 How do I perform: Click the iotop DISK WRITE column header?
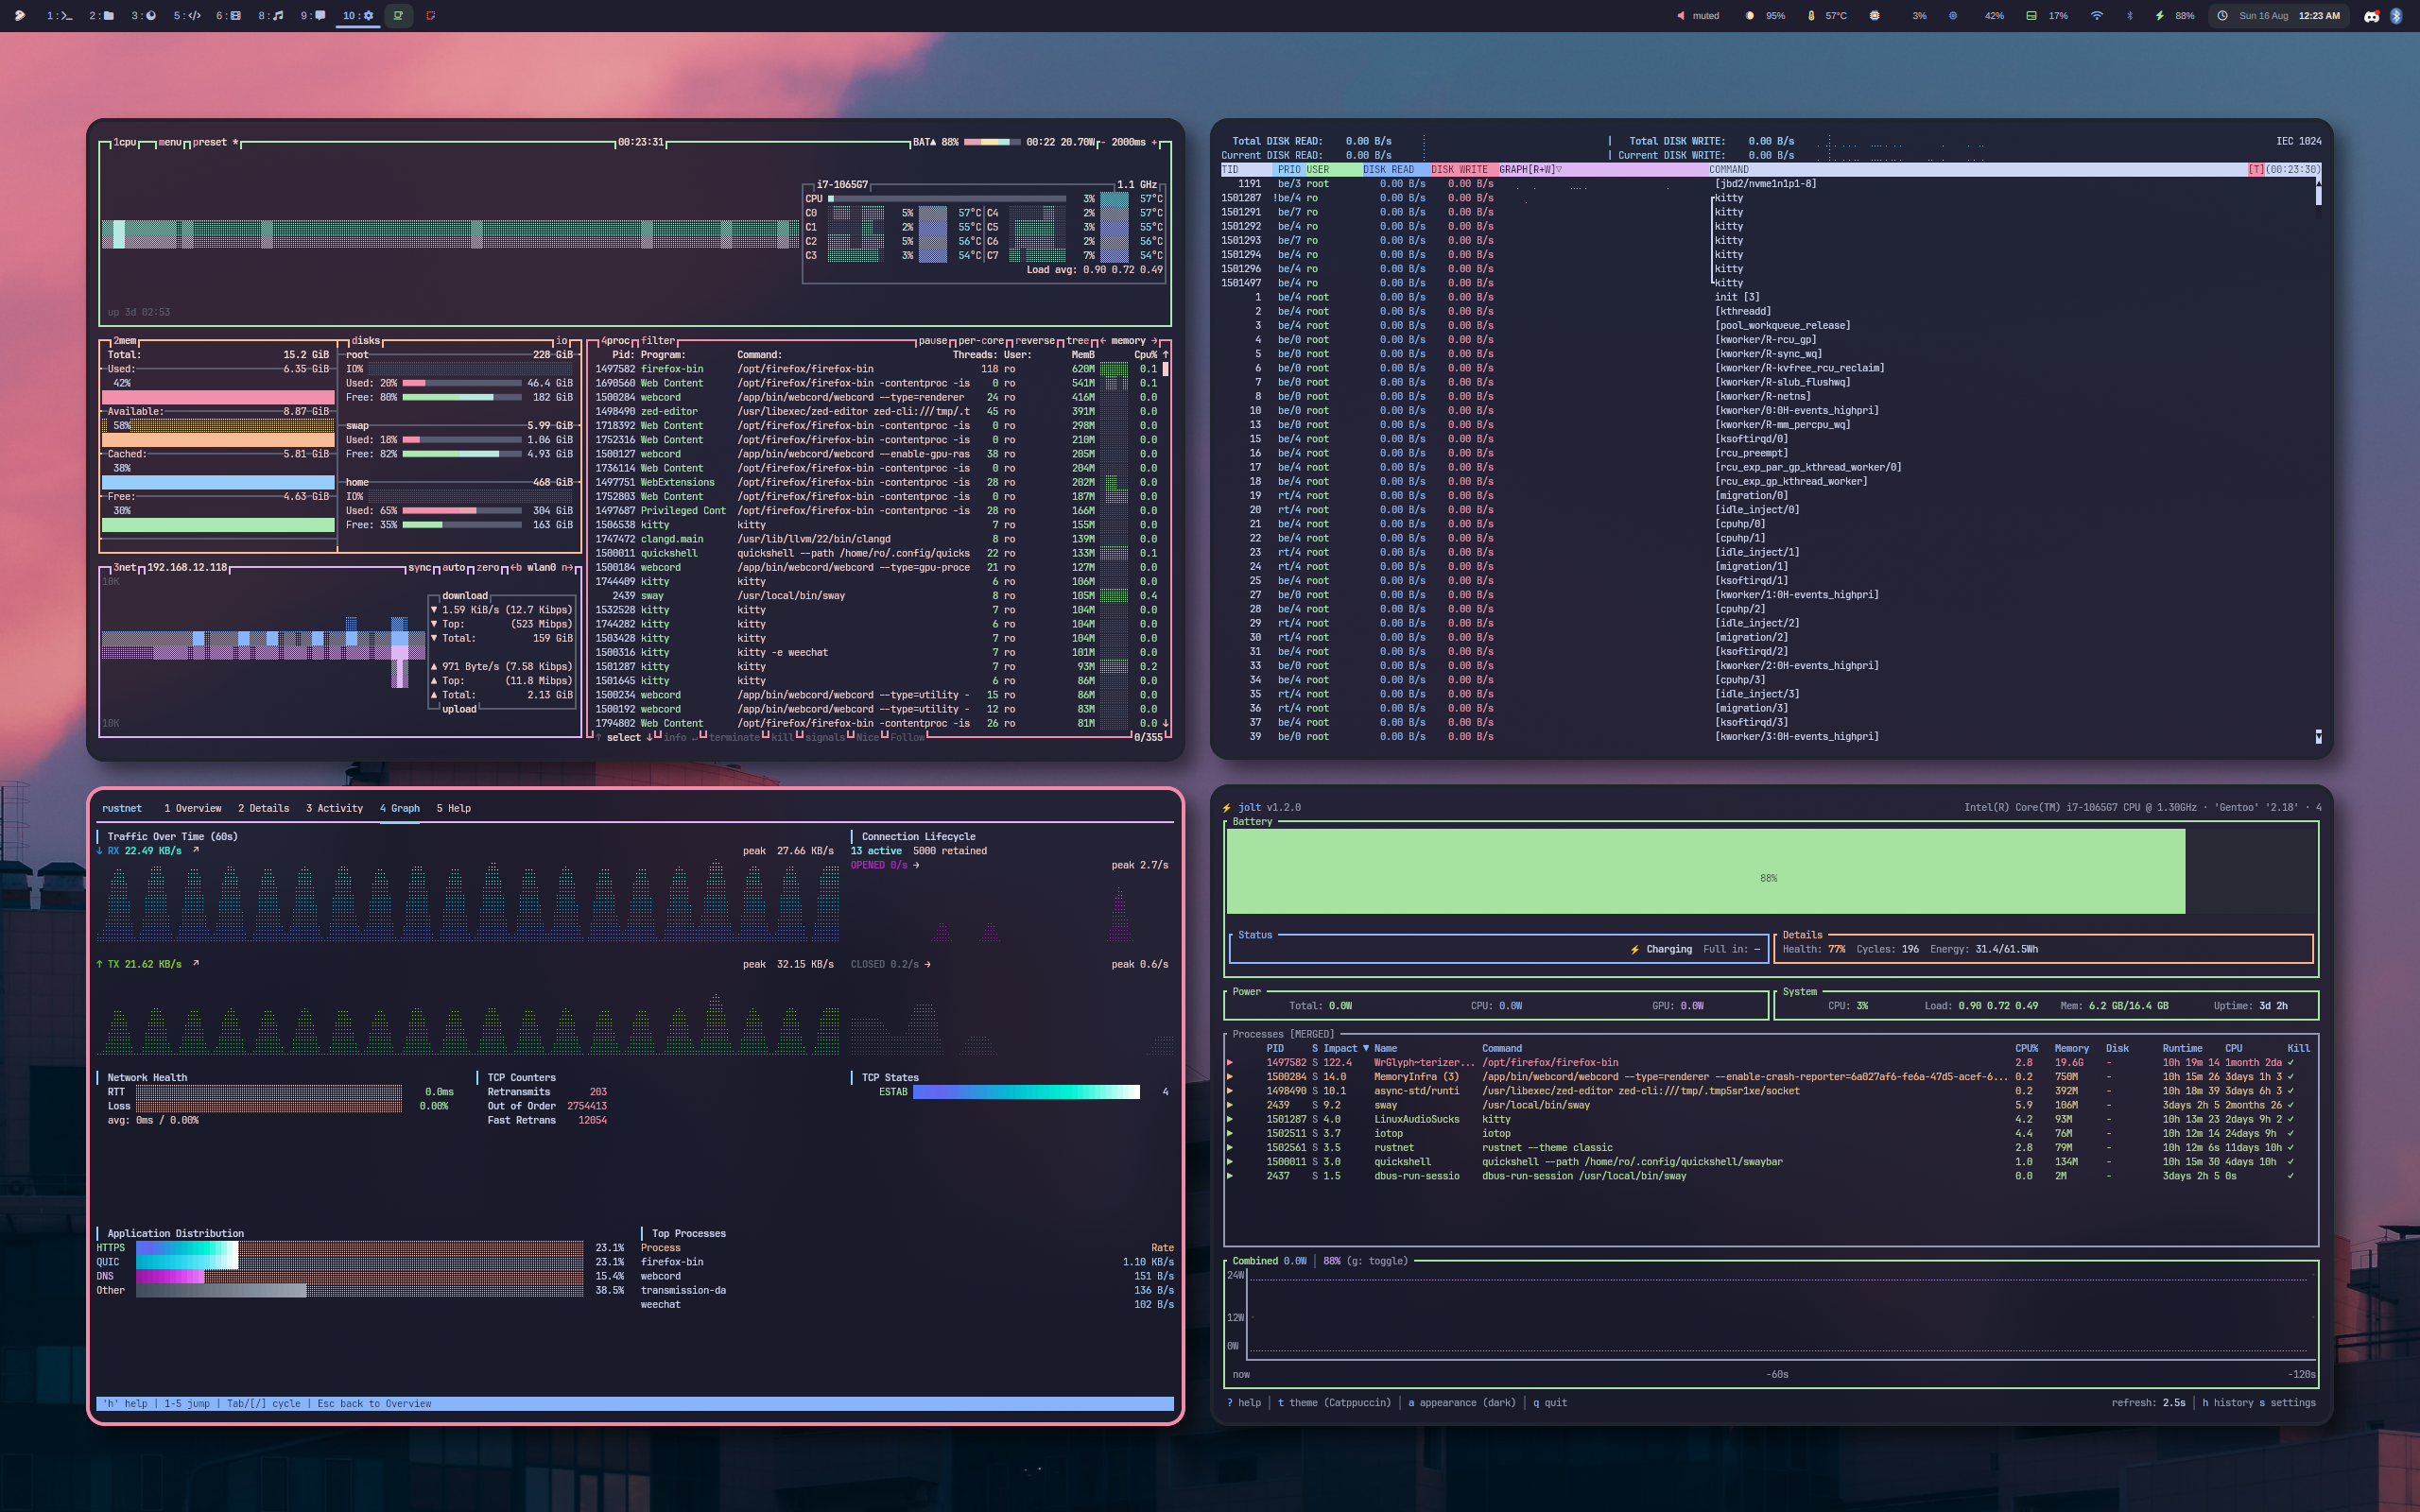(1460, 170)
